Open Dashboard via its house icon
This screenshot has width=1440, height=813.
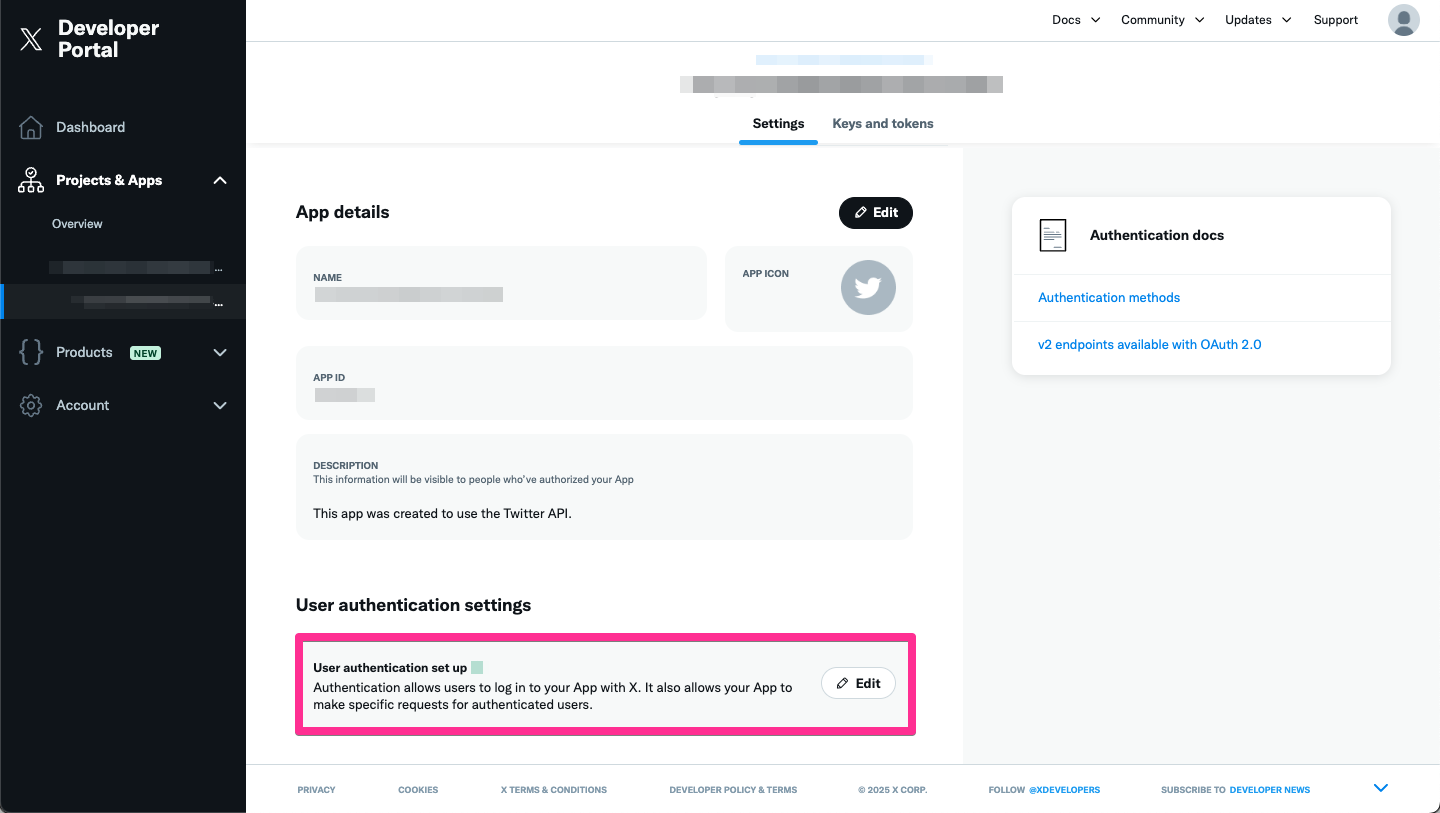pos(31,127)
